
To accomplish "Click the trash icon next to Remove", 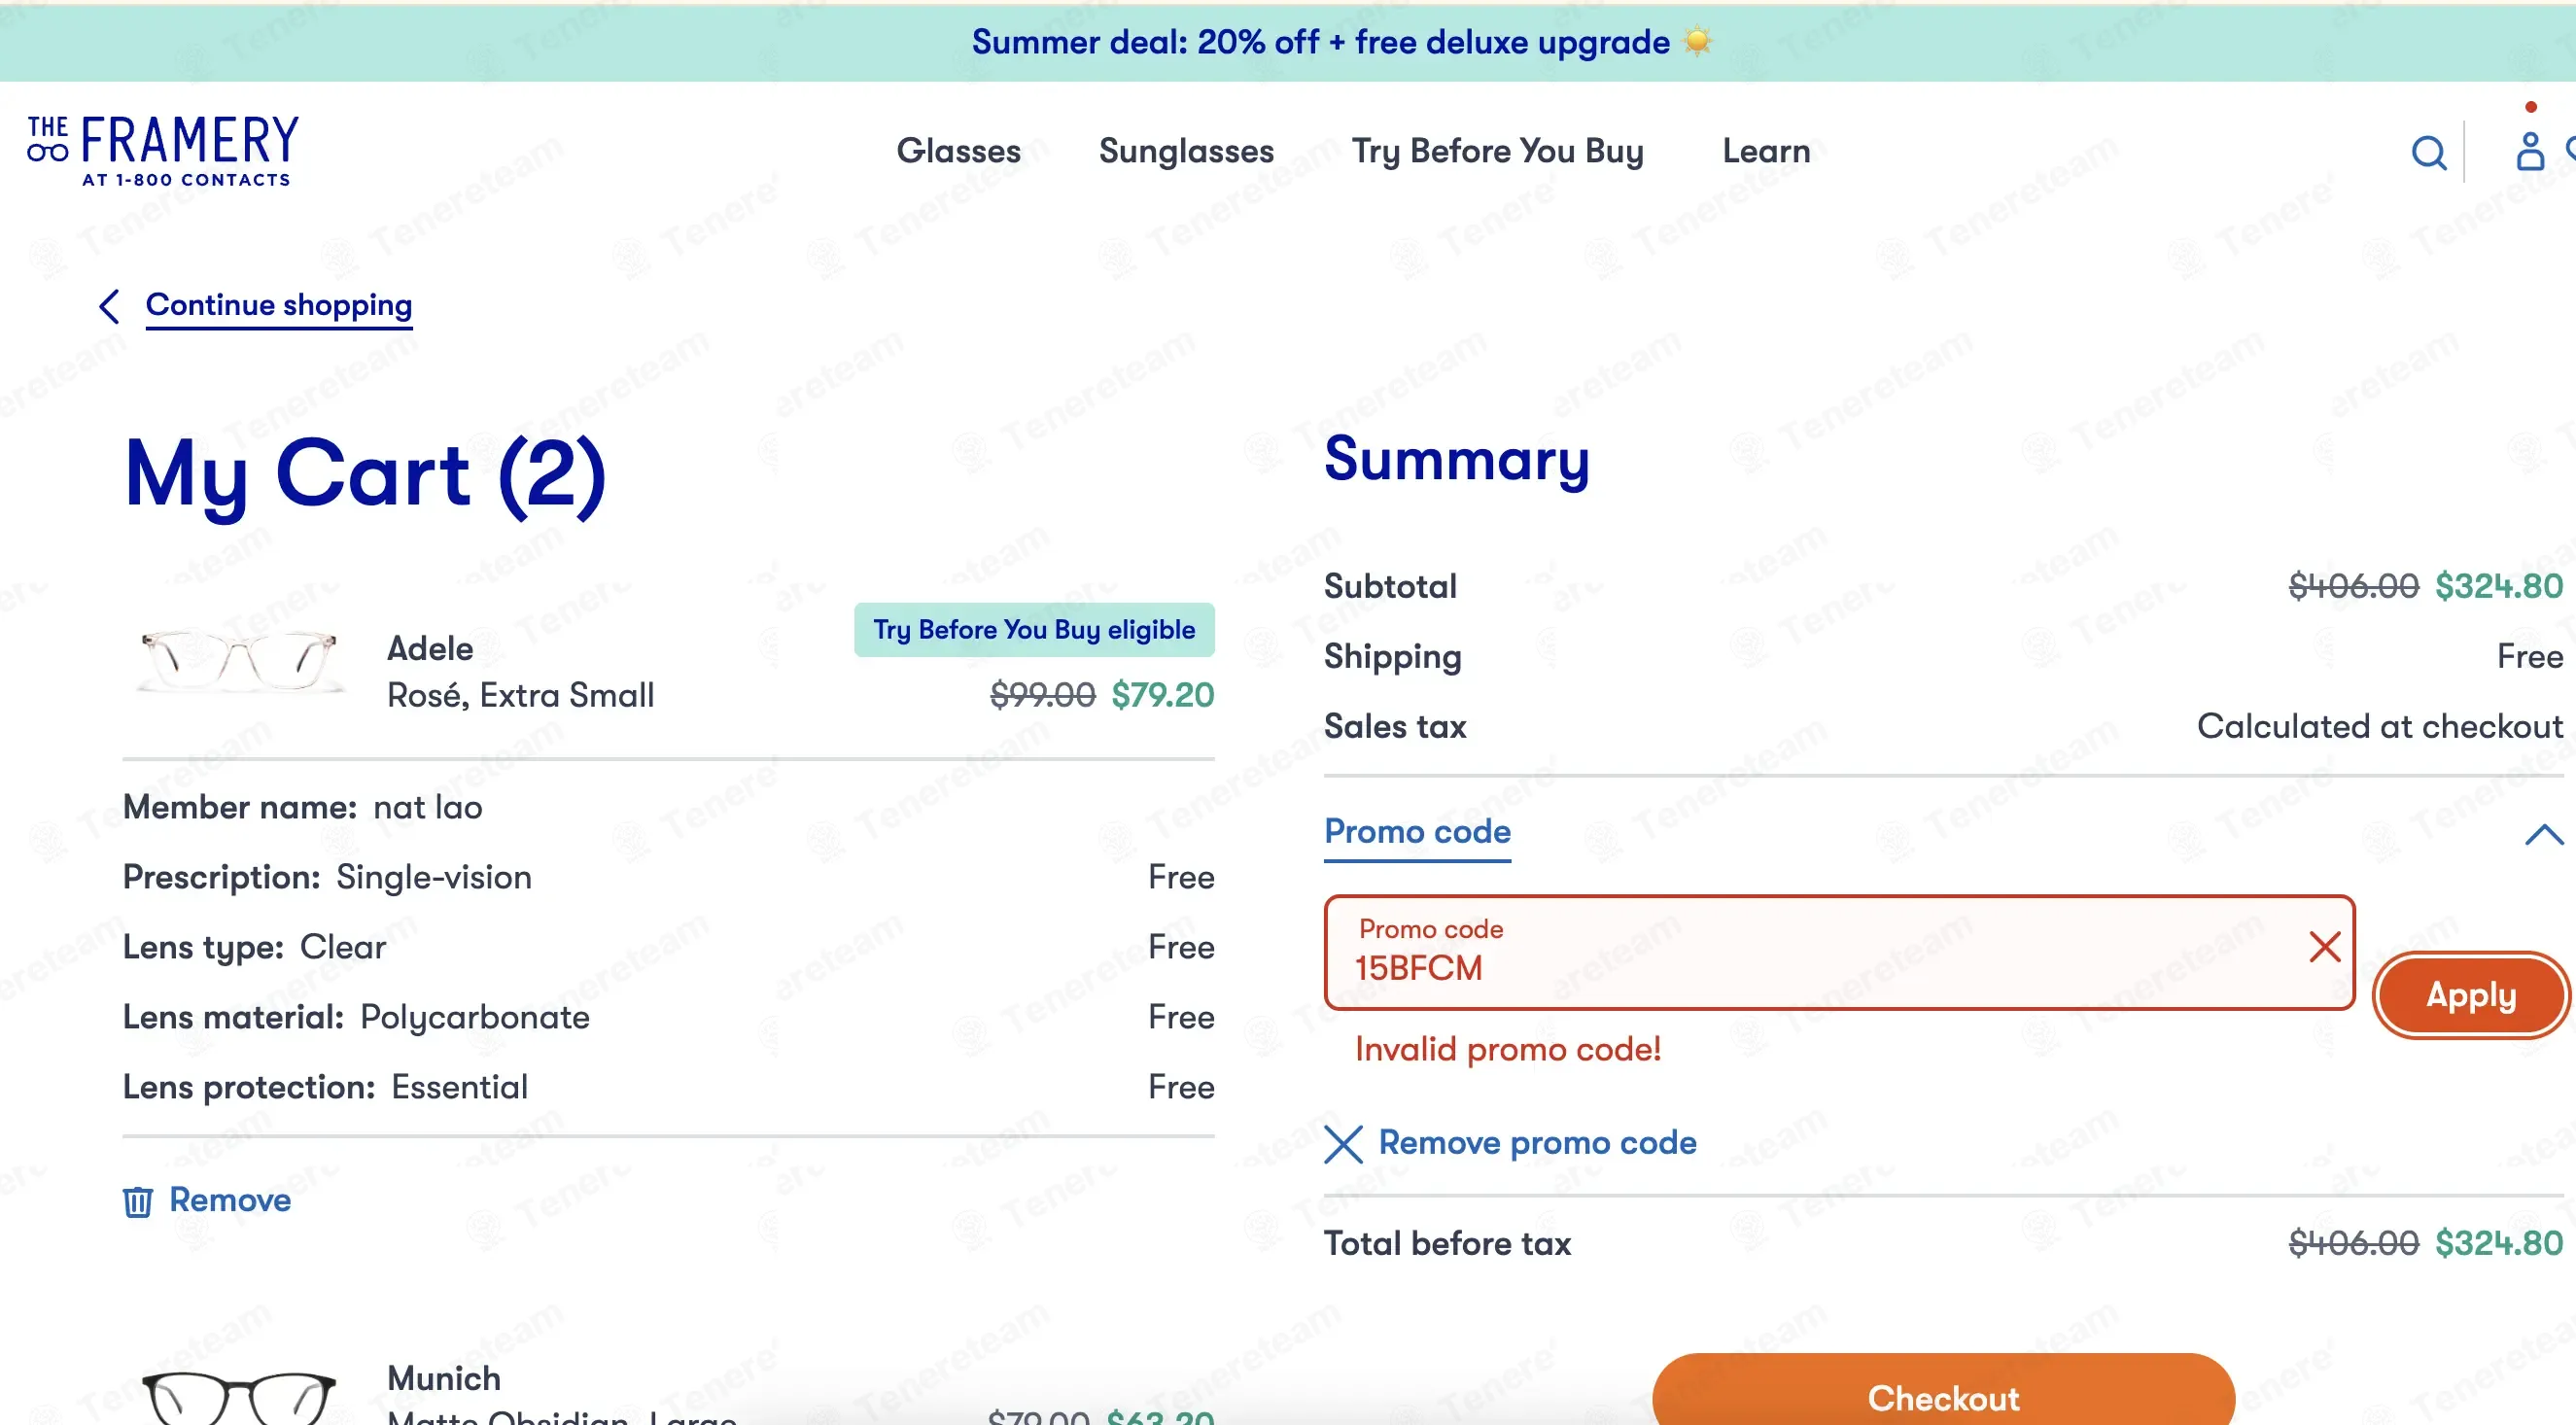I will [x=138, y=1201].
